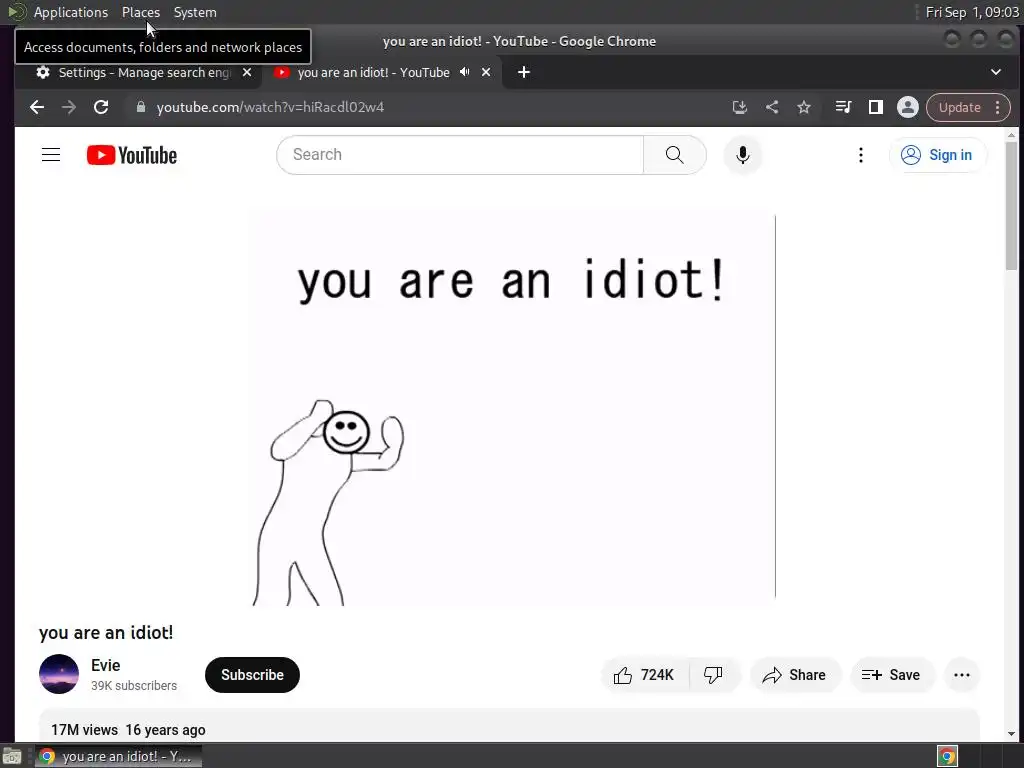Save the video to a playlist
1024x768 pixels.
(892, 675)
